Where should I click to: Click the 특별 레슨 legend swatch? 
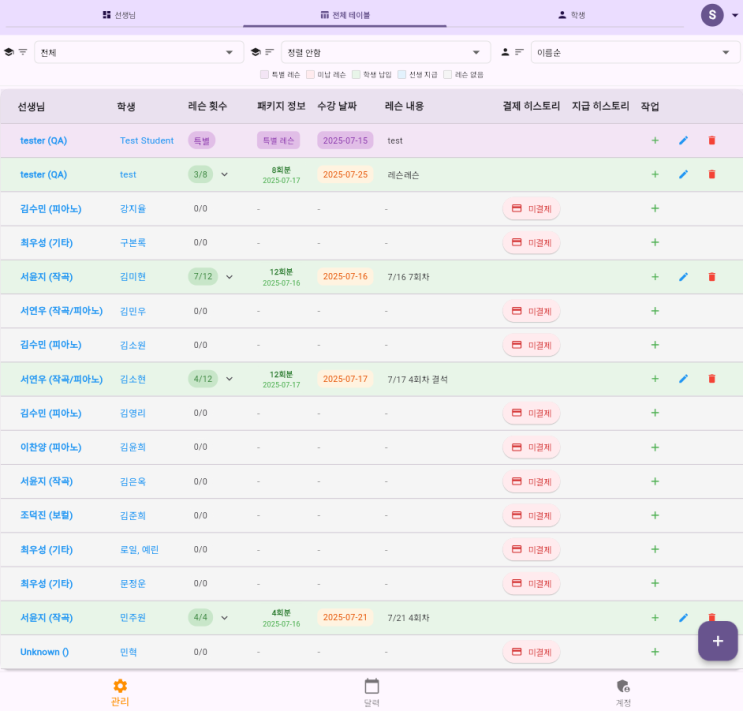click(264, 74)
